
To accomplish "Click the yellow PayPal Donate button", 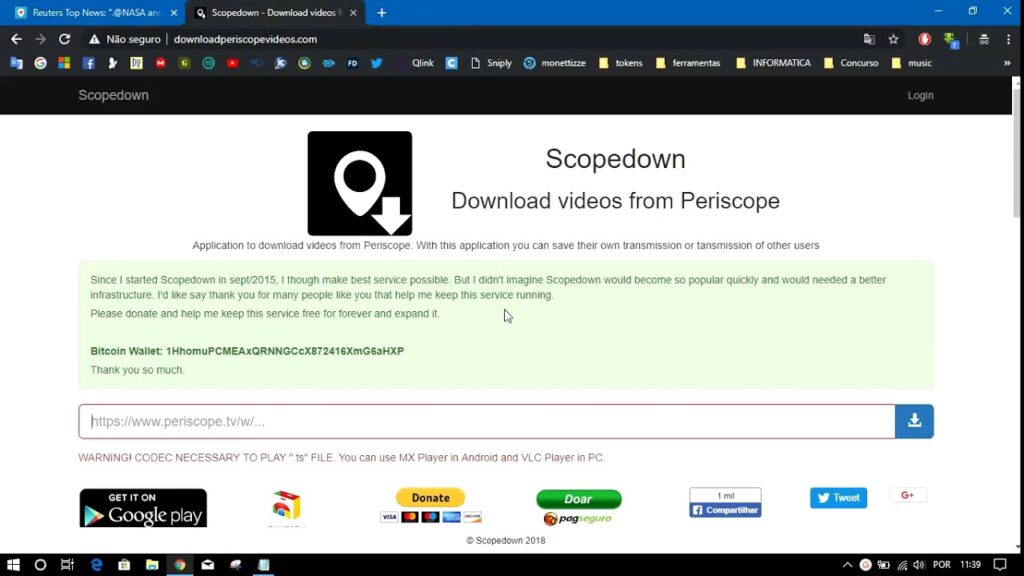I will [430, 498].
